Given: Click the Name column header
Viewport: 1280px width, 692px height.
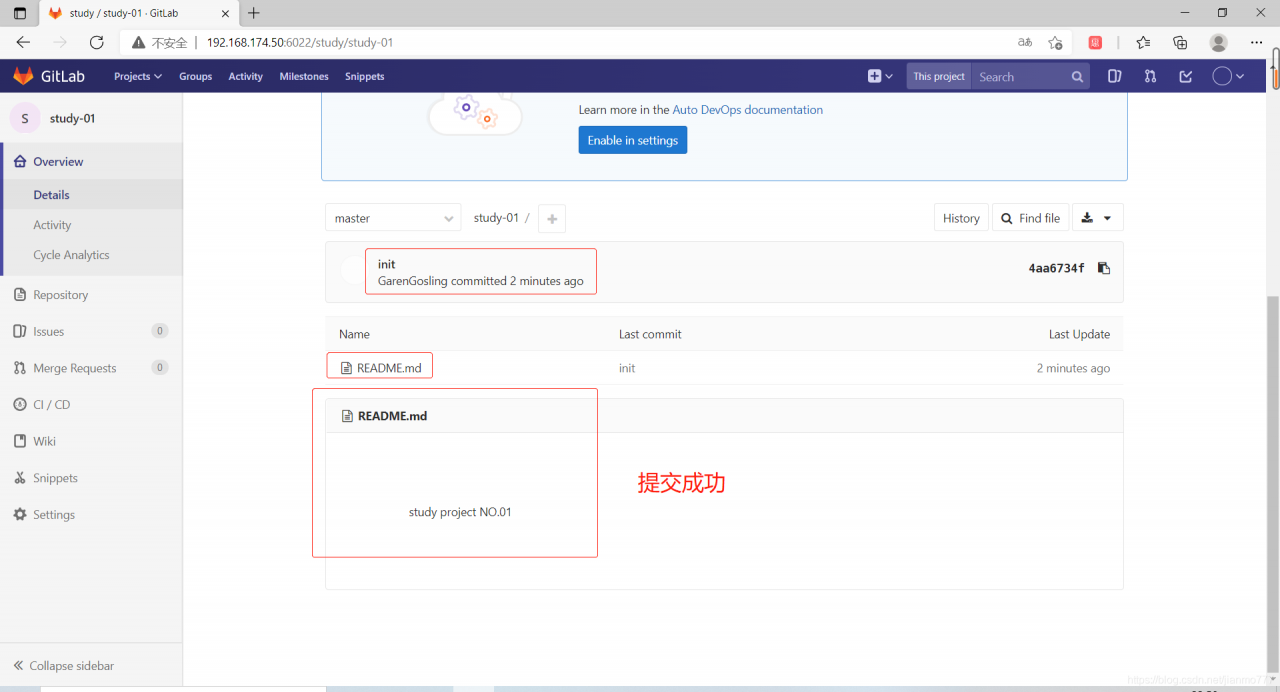Looking at the screenshot, I should pos(354,334).
